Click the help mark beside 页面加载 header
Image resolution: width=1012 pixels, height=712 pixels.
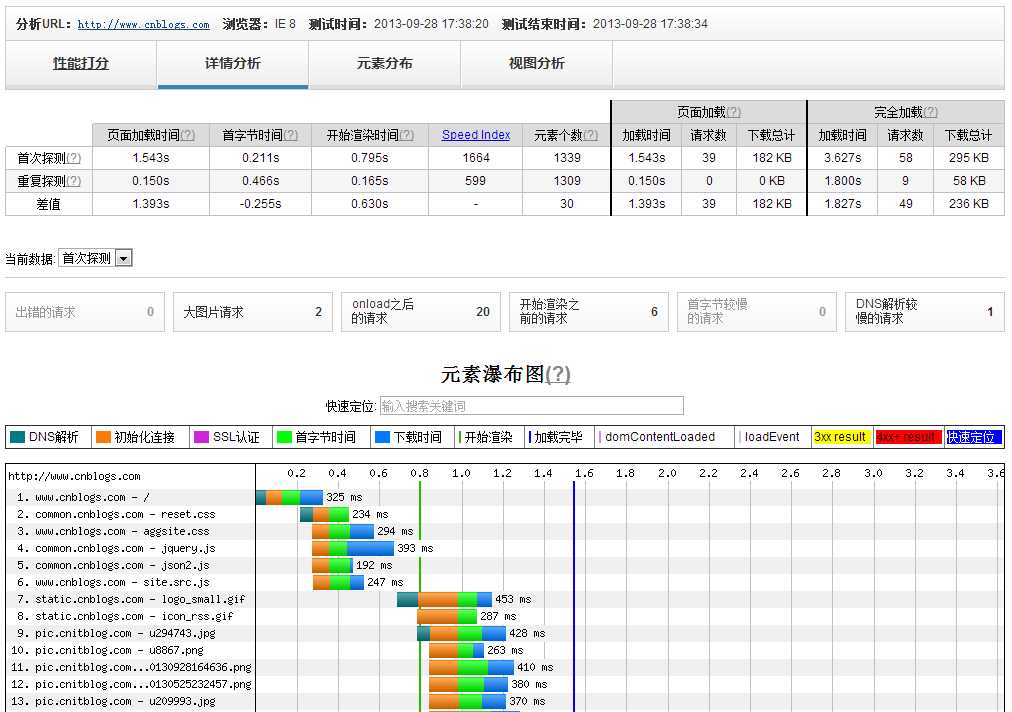coord(734,112)
